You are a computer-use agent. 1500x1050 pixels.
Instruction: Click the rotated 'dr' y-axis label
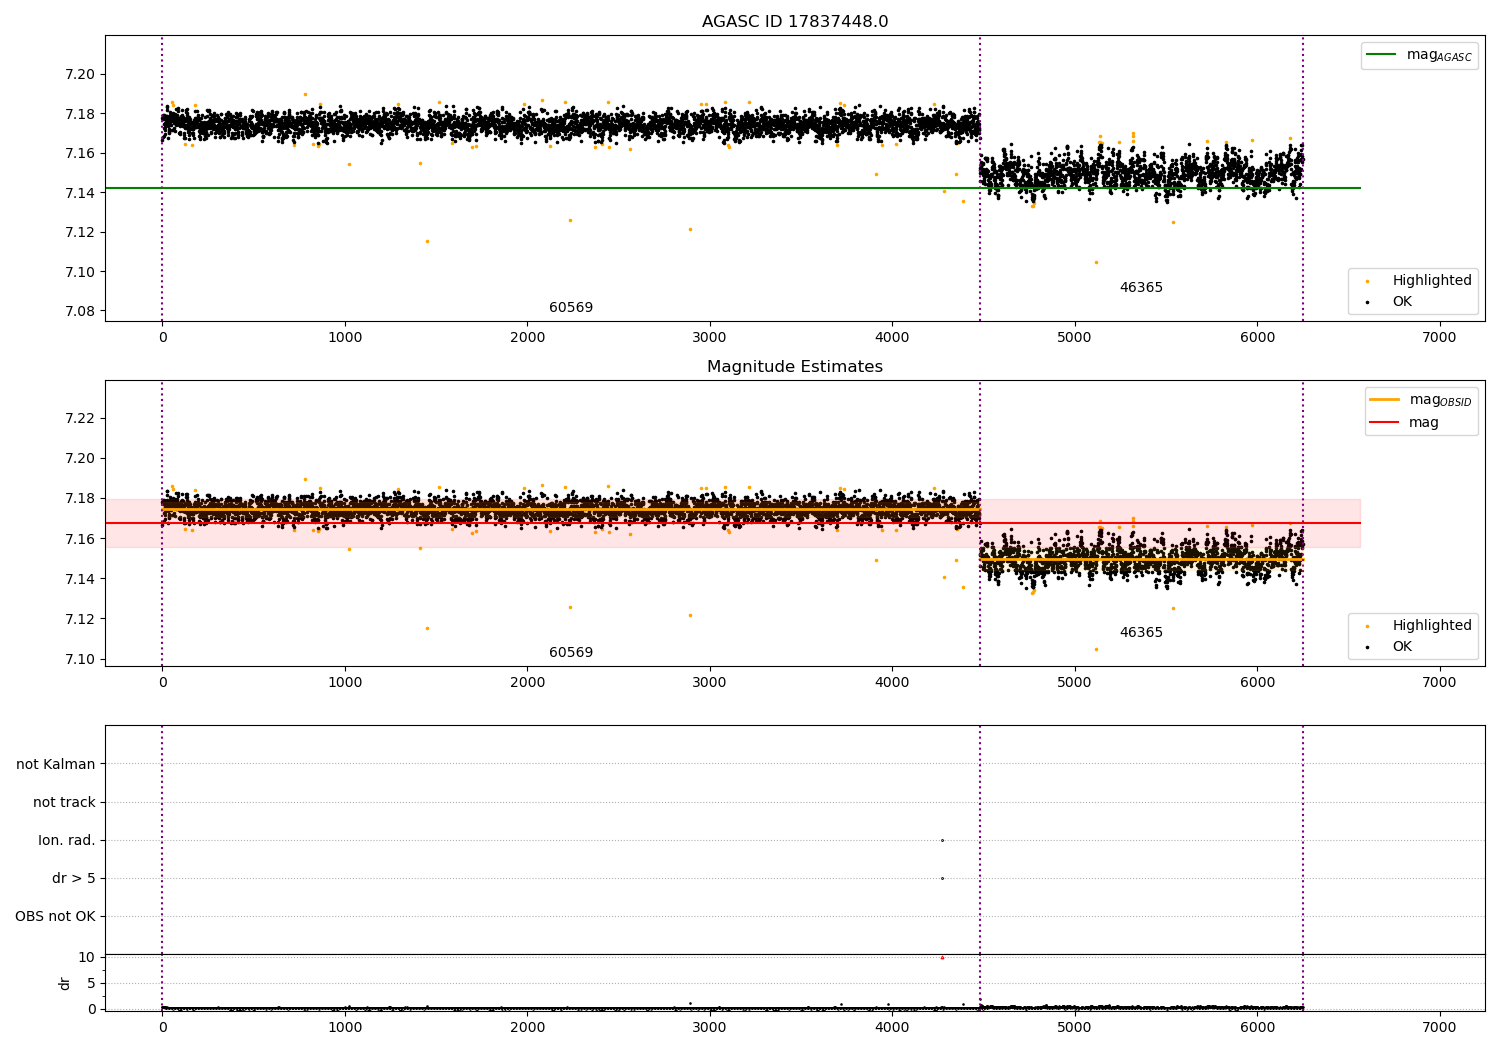point(65,983)
